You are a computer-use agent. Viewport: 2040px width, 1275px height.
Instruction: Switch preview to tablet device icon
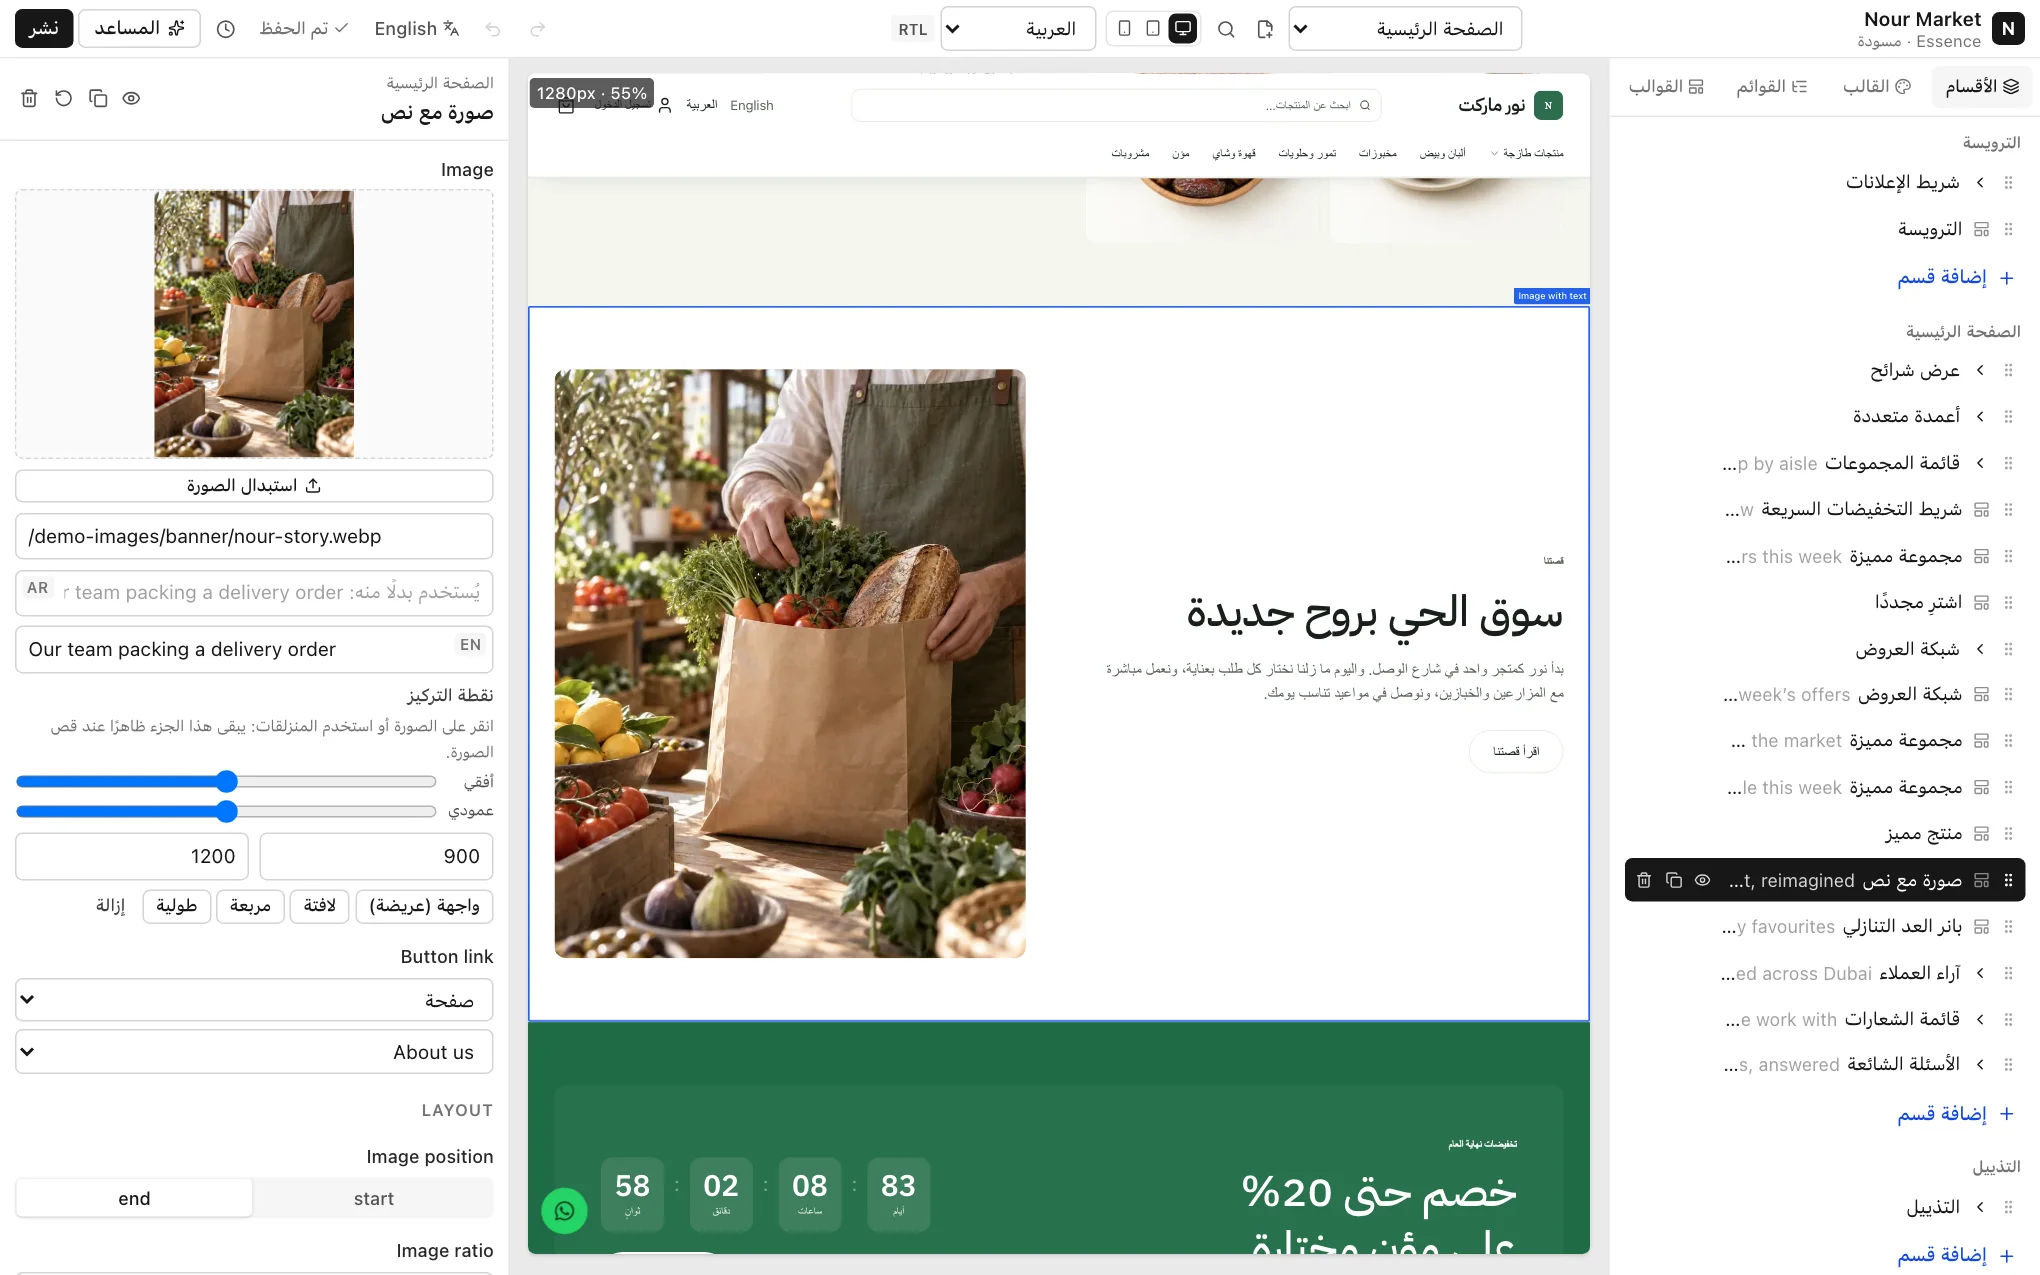point(1153,28)
